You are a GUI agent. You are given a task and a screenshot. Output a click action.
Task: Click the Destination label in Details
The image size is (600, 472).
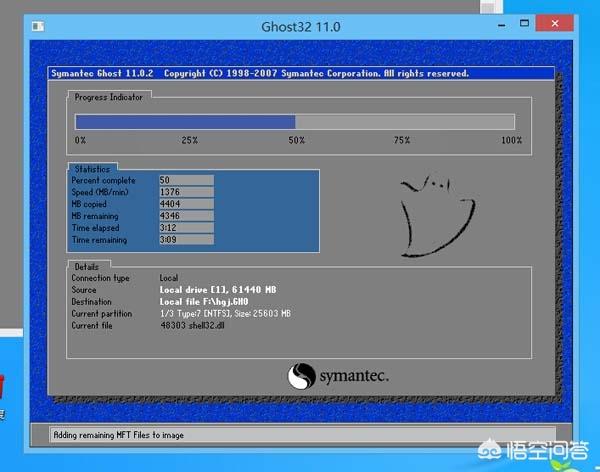(x=91, y=302)
